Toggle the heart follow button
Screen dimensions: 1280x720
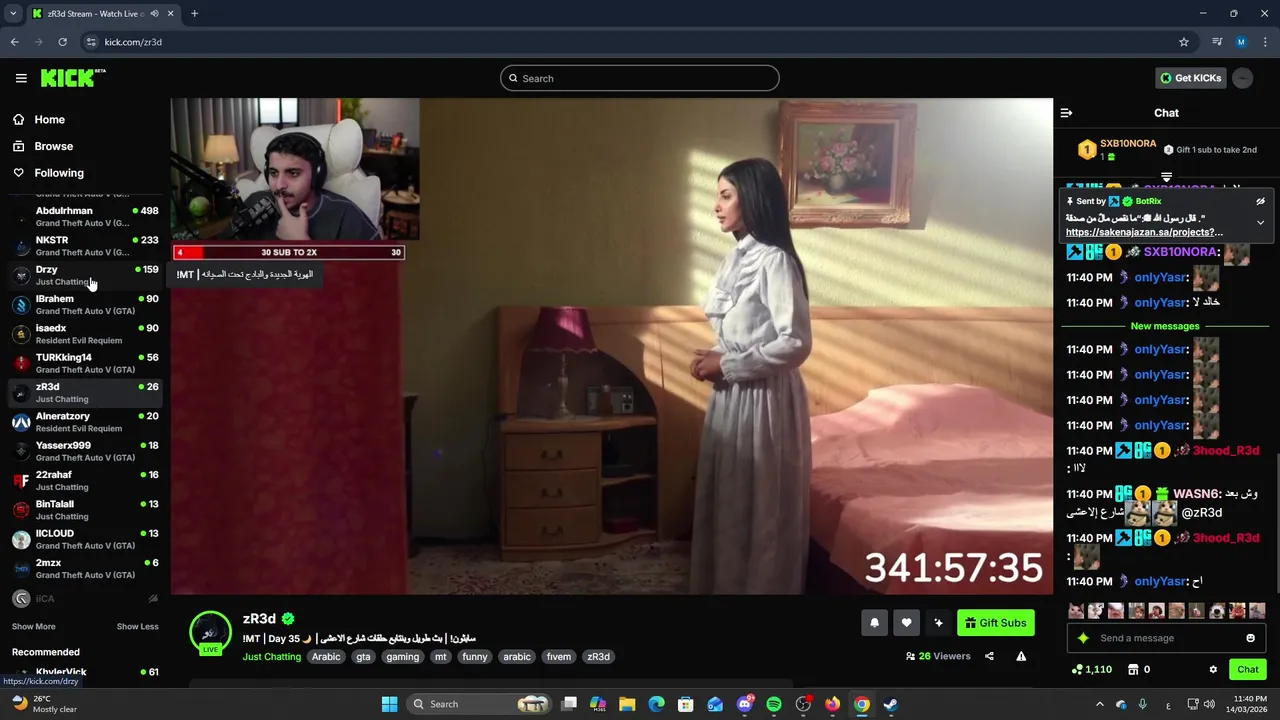click(x=906, y=623)
